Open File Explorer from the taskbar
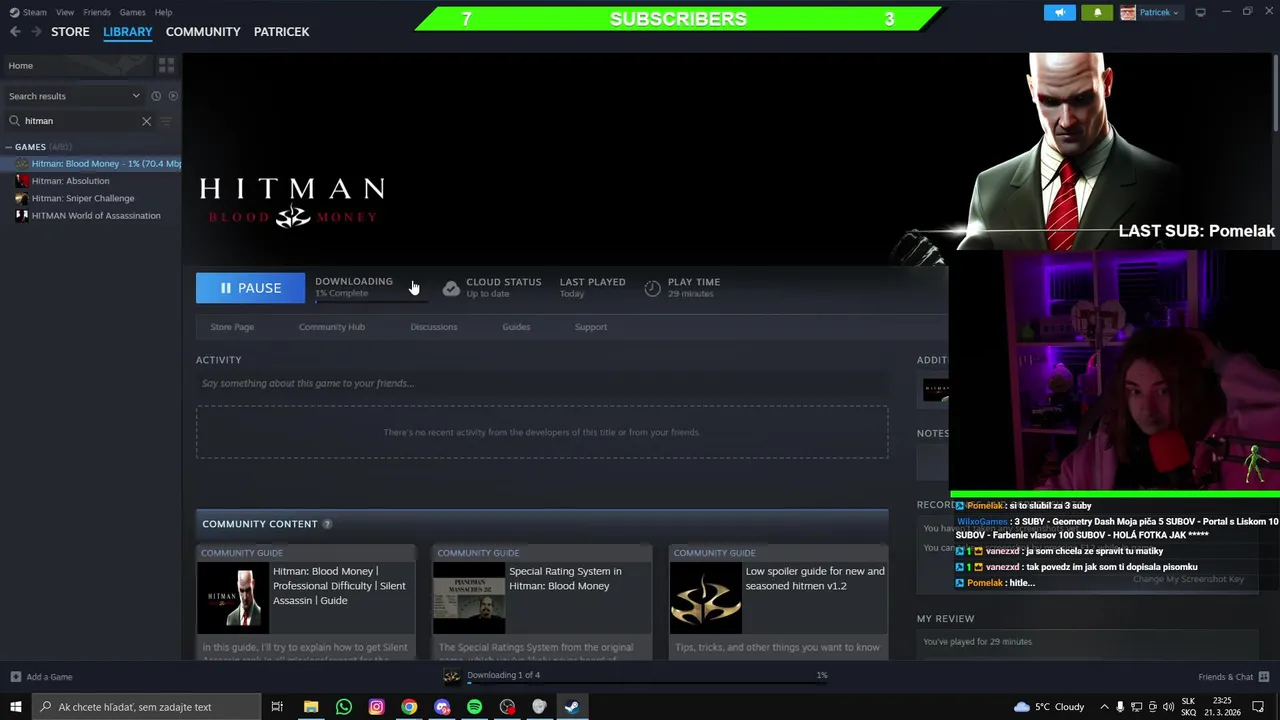Screen dimensions: 1280x720 (311, 707)
